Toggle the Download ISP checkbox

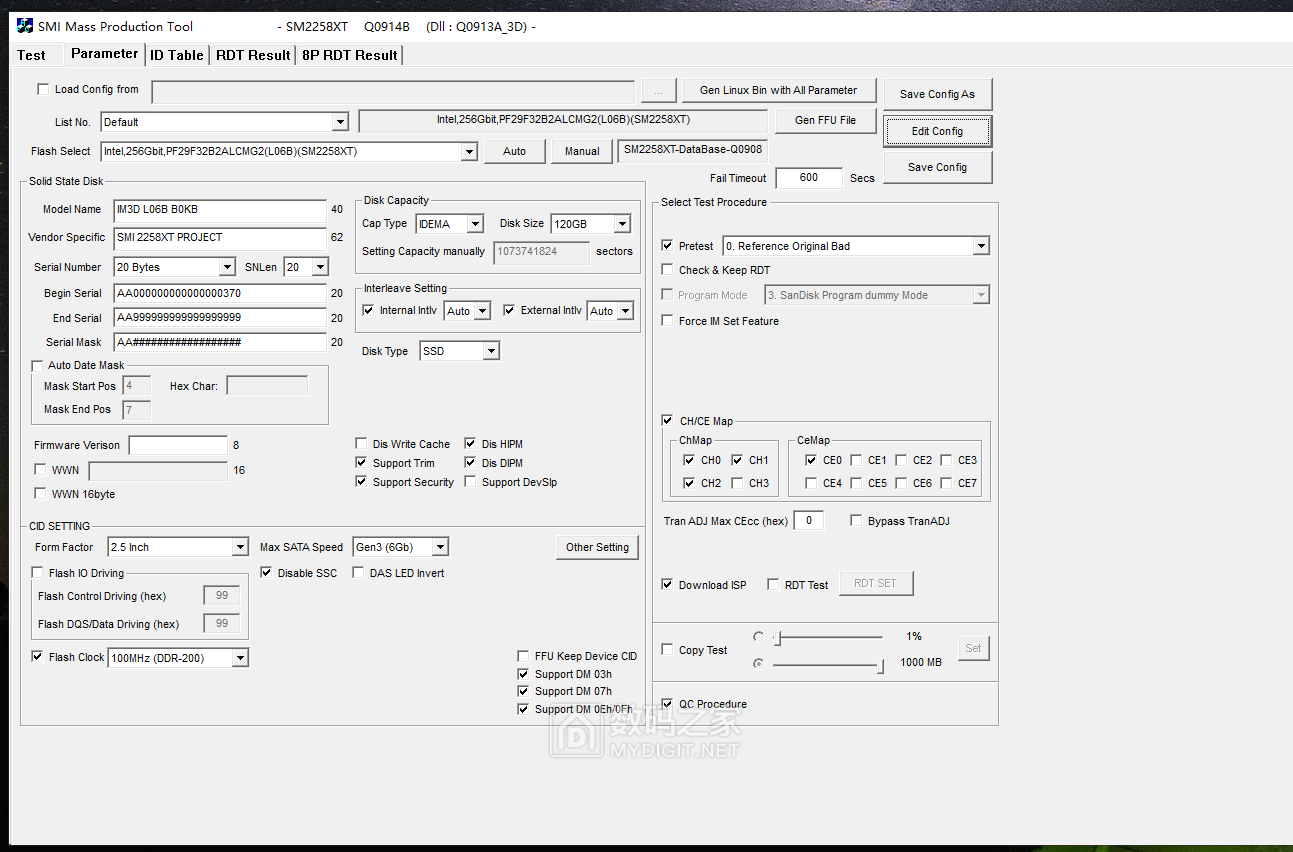point(668,585)
